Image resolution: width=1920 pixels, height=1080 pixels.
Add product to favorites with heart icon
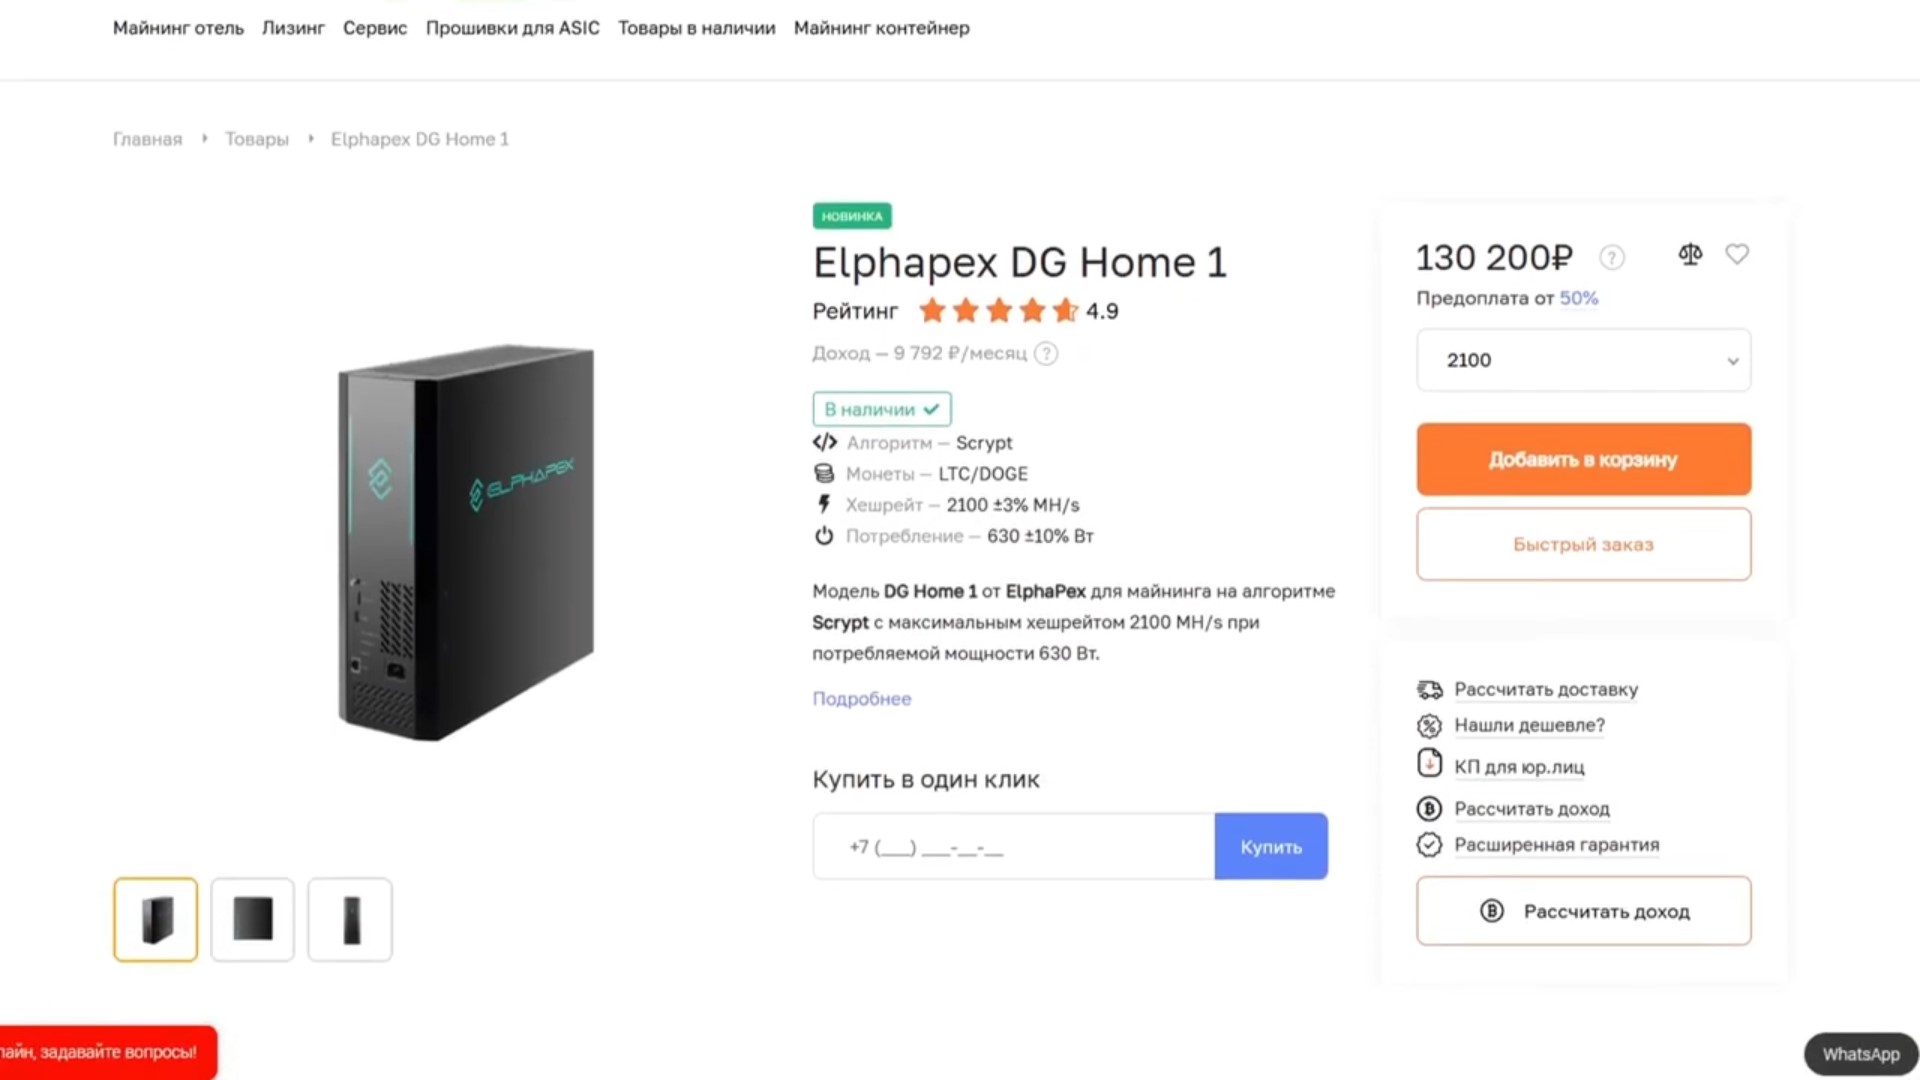coord(1737,255)
